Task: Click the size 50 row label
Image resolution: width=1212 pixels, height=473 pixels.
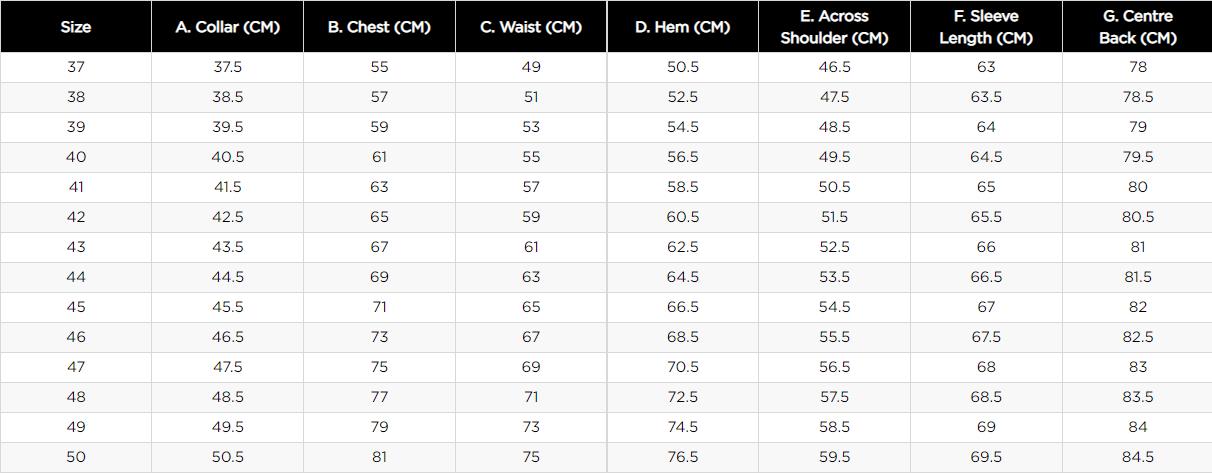Action: 76,457
